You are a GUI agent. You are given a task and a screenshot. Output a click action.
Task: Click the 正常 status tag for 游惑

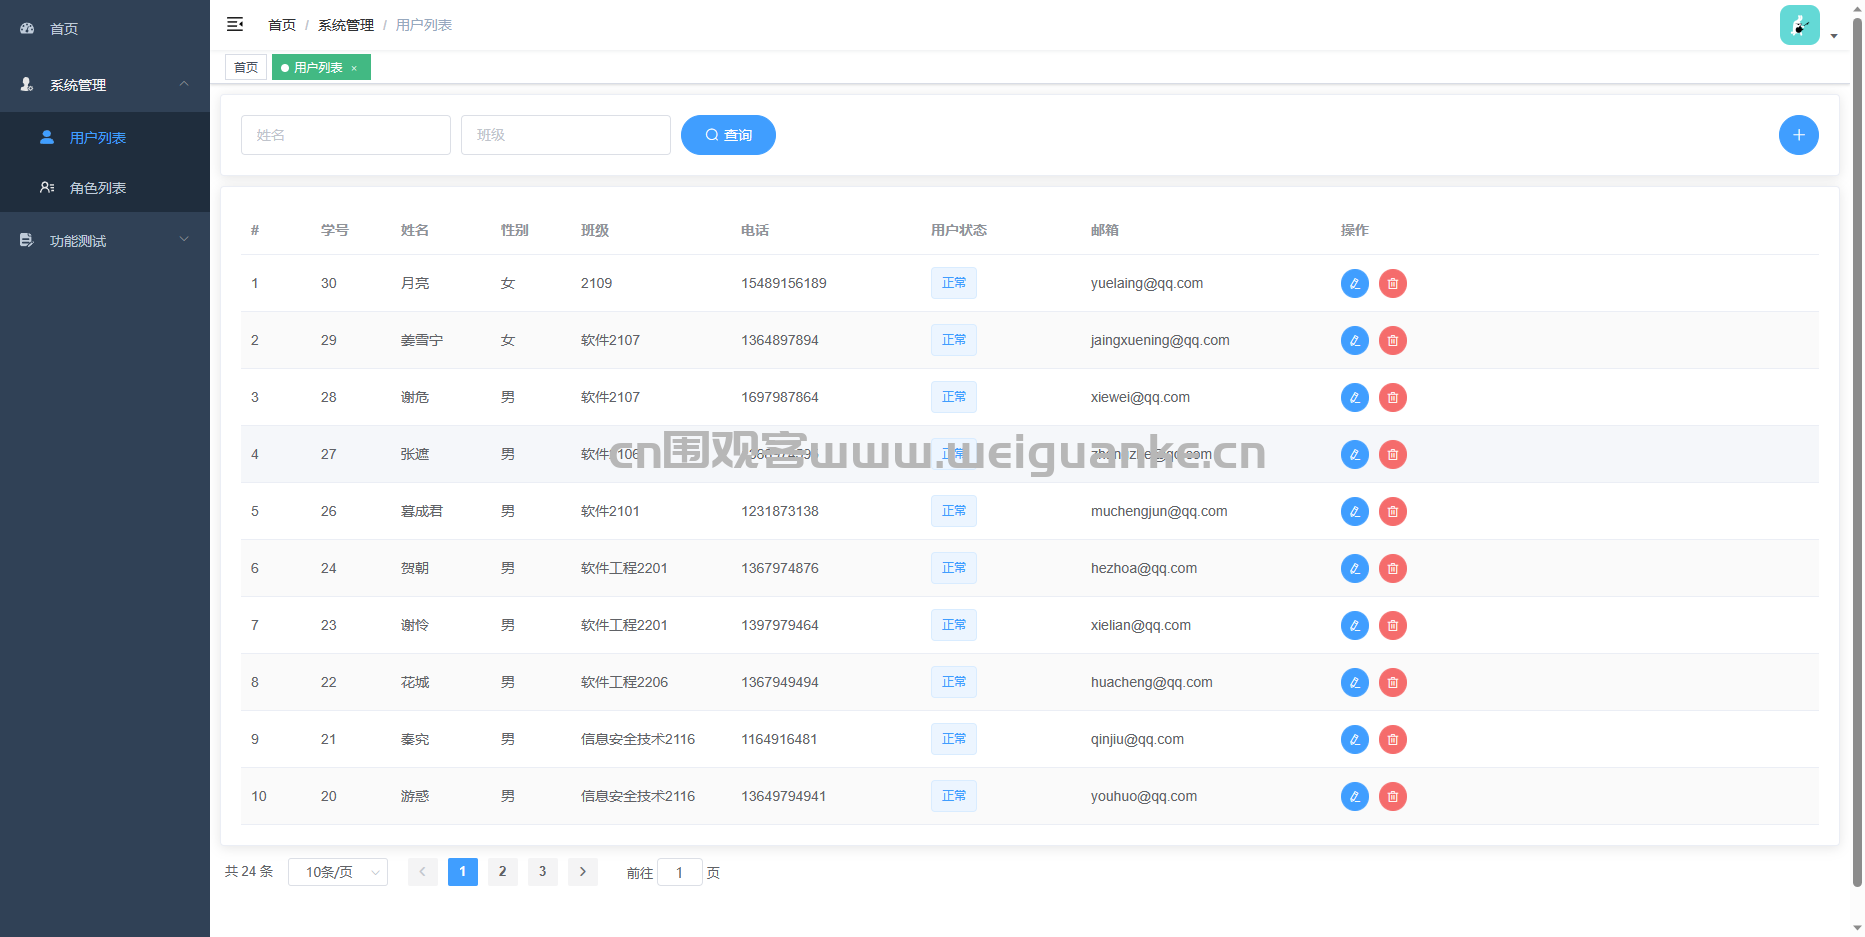(x=954, y=796)
